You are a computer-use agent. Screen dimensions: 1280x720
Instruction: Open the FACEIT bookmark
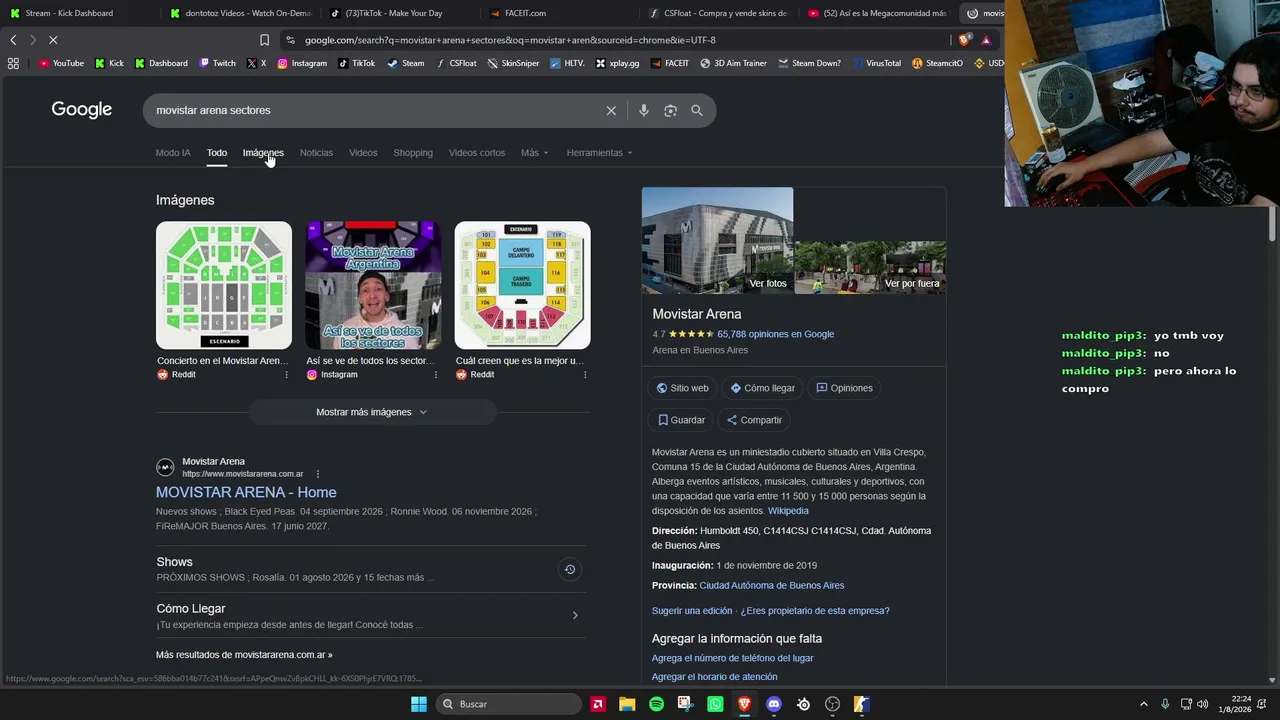(x=669, y=63)
